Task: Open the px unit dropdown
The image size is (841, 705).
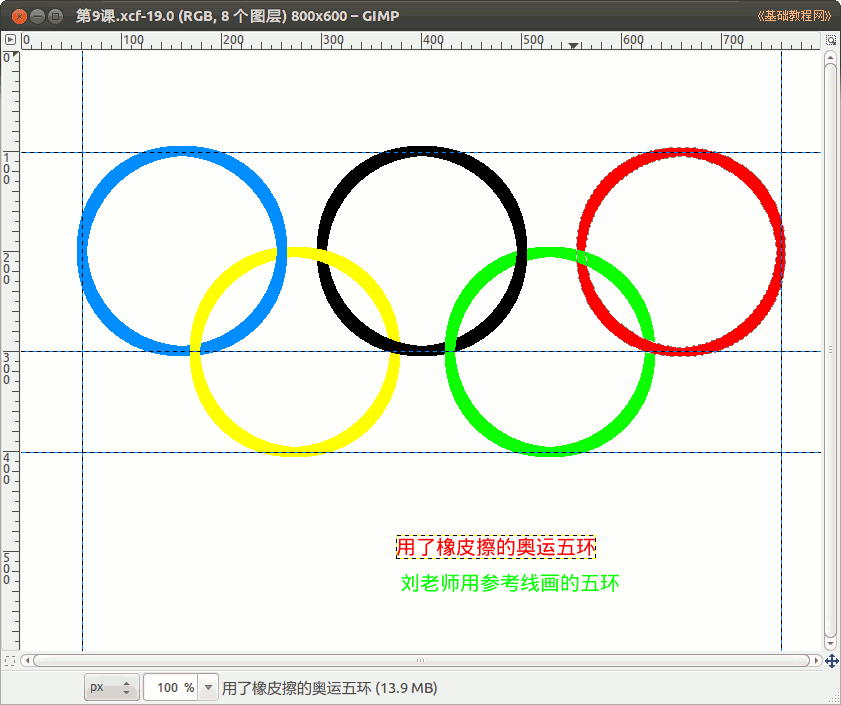Action: pyautogui.click(x=112, y=687)
